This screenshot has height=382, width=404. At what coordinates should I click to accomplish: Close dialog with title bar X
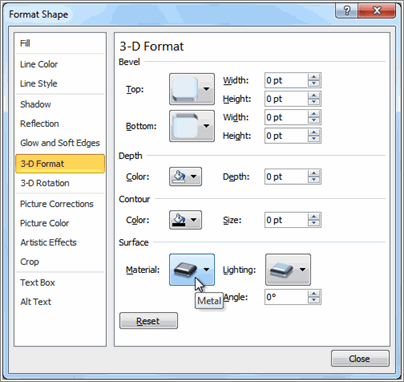(377, 11)
